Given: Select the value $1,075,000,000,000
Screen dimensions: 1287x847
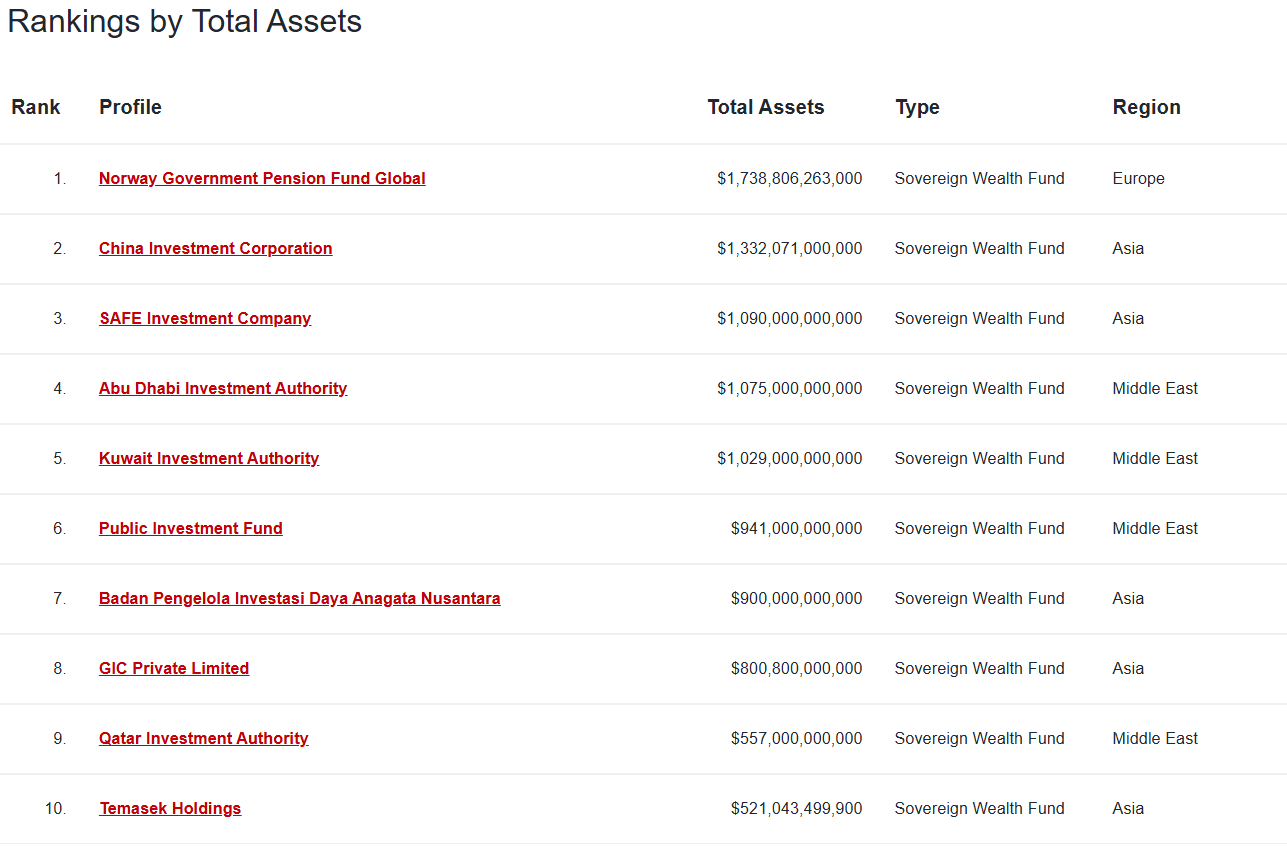Looking at the screenshot, I should pos(789,388).
